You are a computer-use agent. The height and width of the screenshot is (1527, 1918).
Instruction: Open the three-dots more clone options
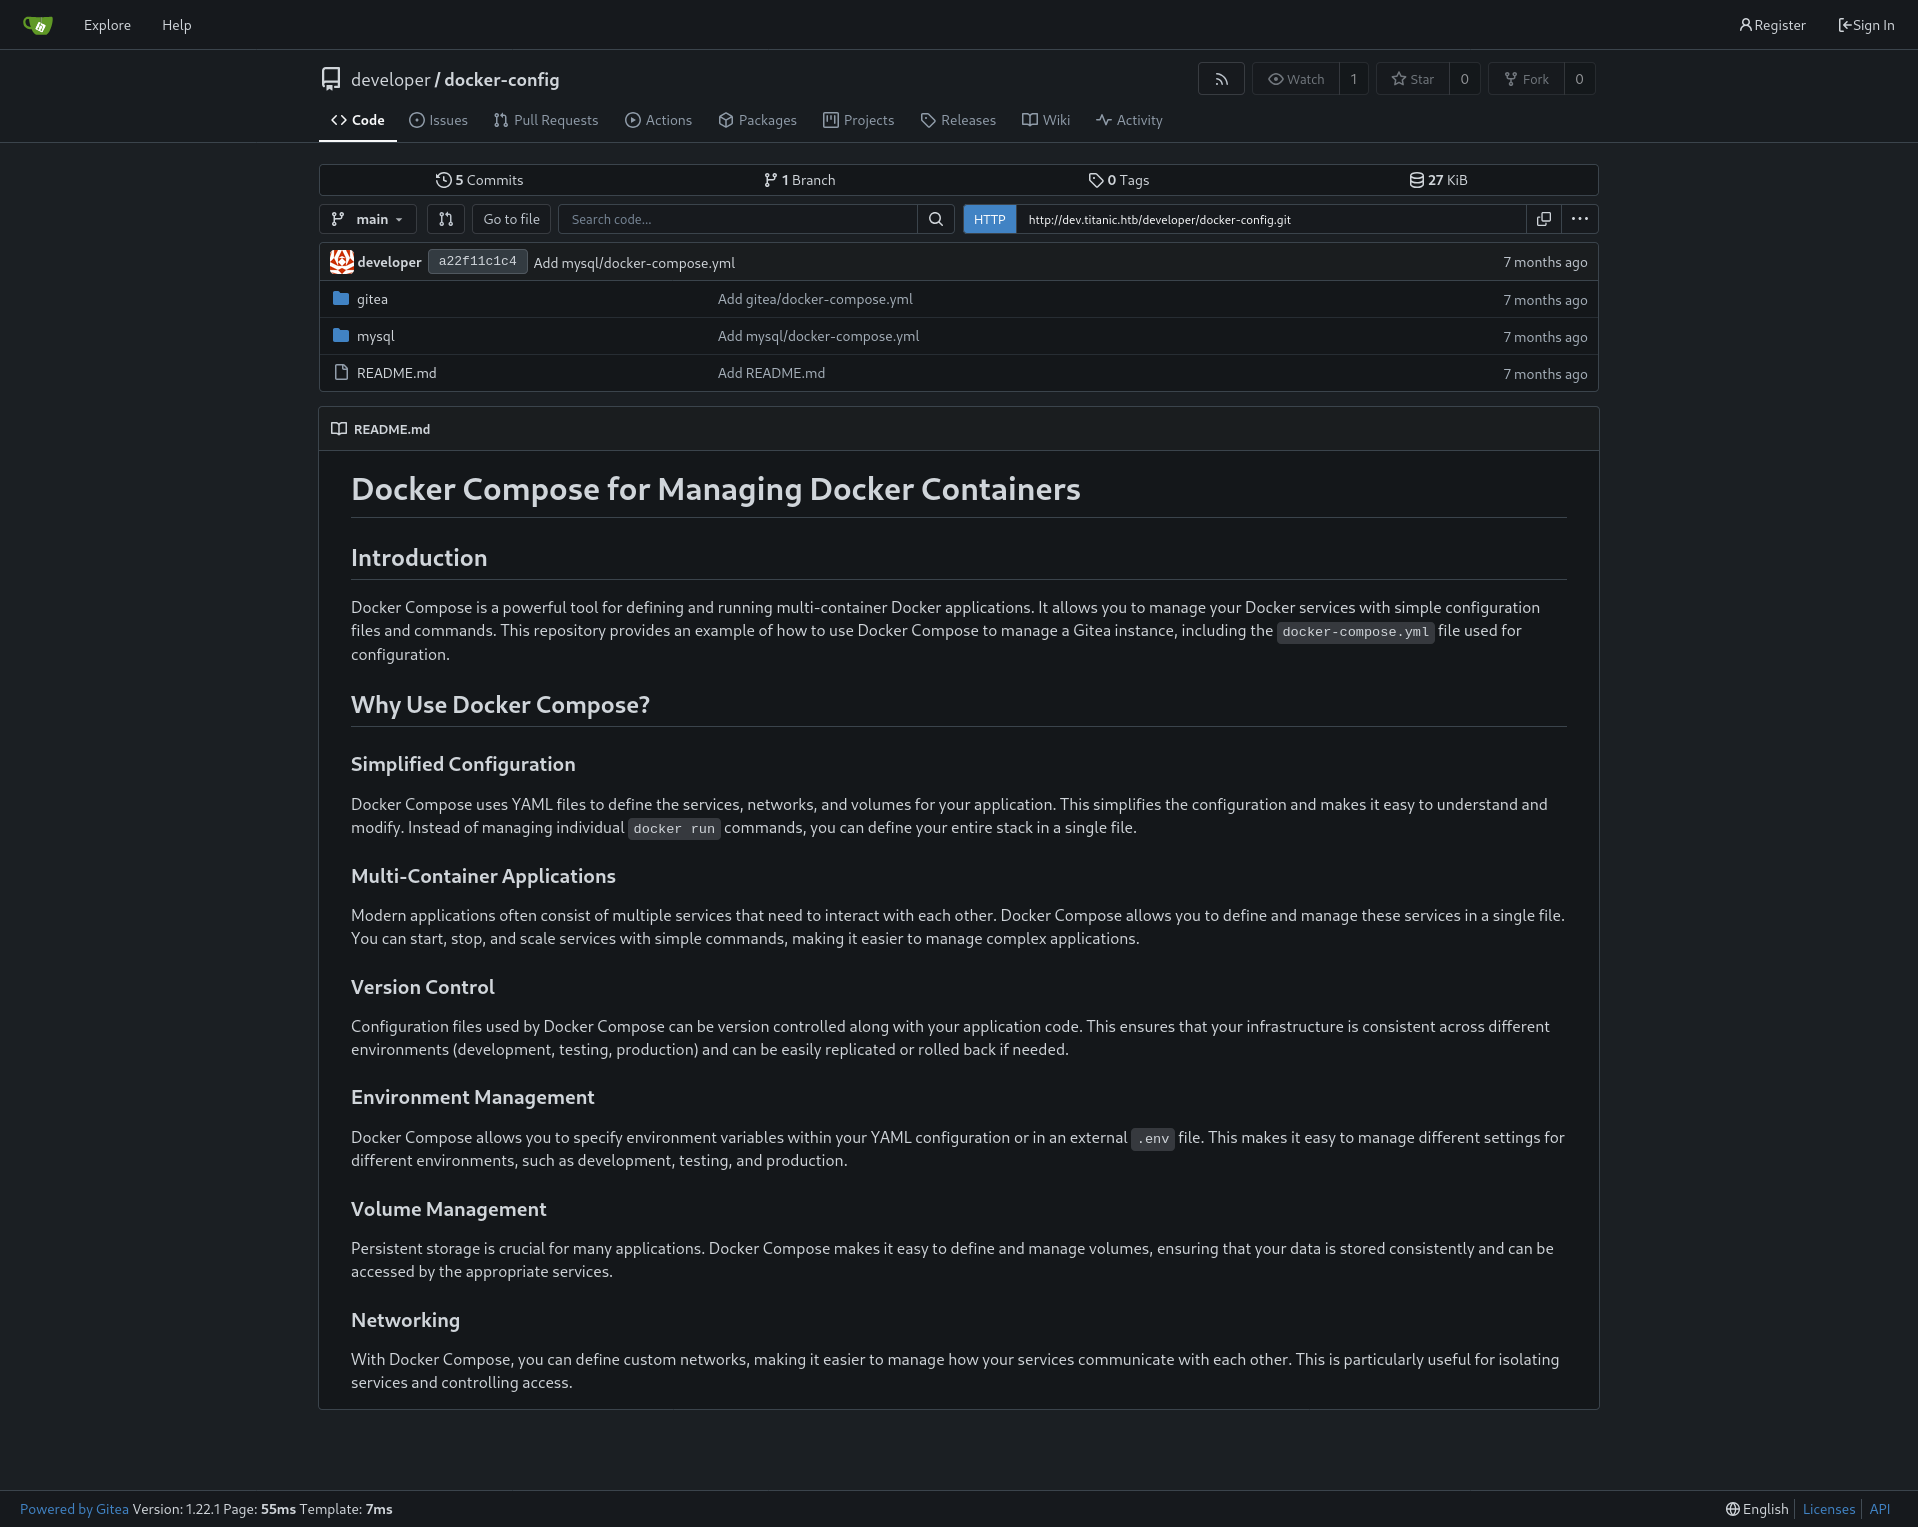[x=1580, y=219]
